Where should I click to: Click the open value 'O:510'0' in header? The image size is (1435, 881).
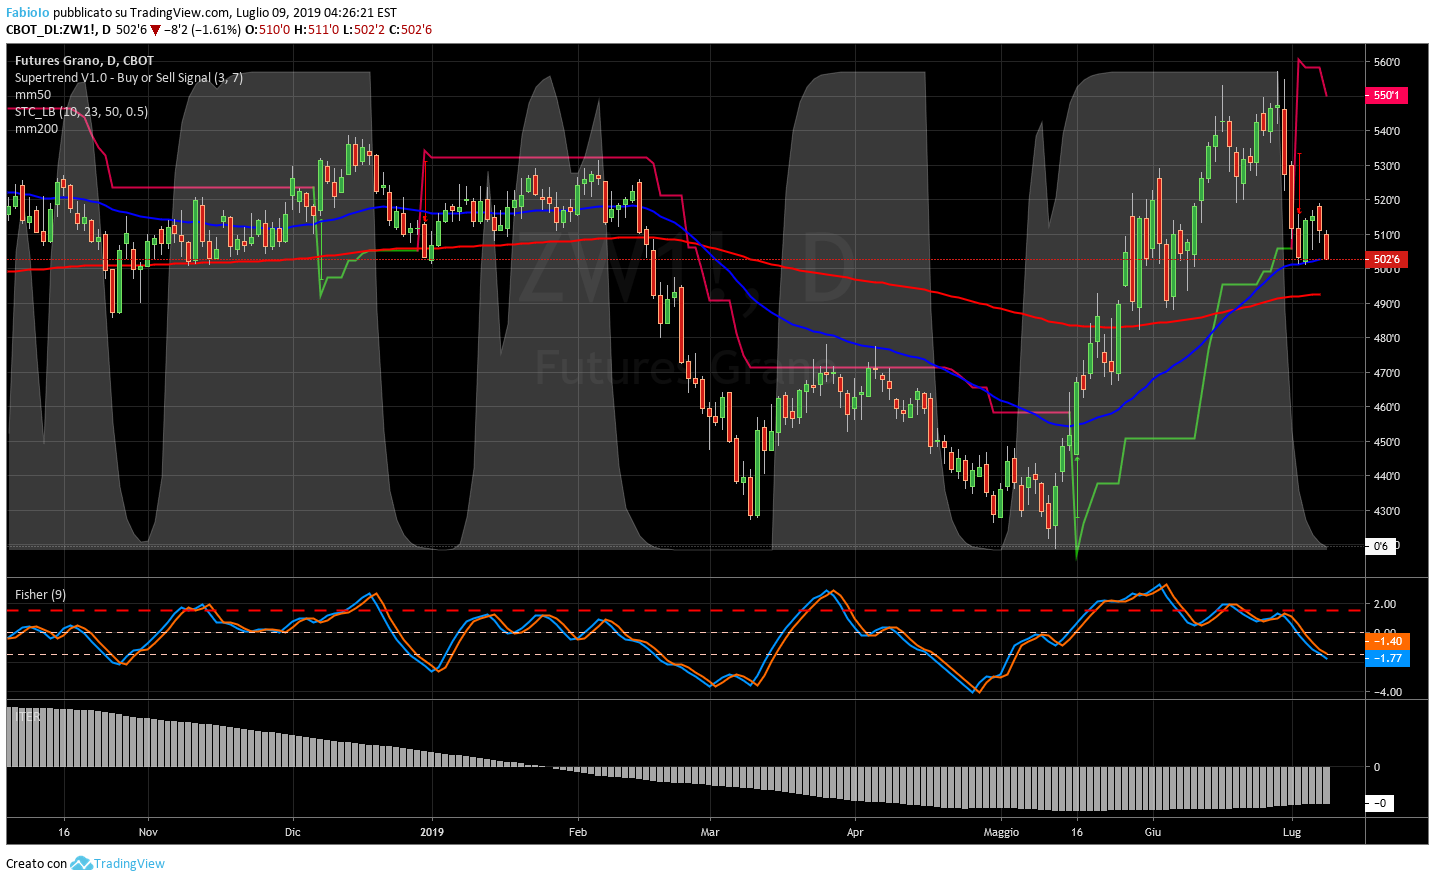(x=267, y=30)
